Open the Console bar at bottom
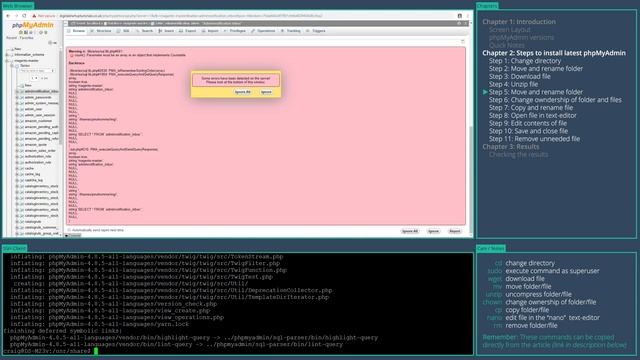Image resolution: width=640 pixels, height=360 pixels. tap(73, 236)
